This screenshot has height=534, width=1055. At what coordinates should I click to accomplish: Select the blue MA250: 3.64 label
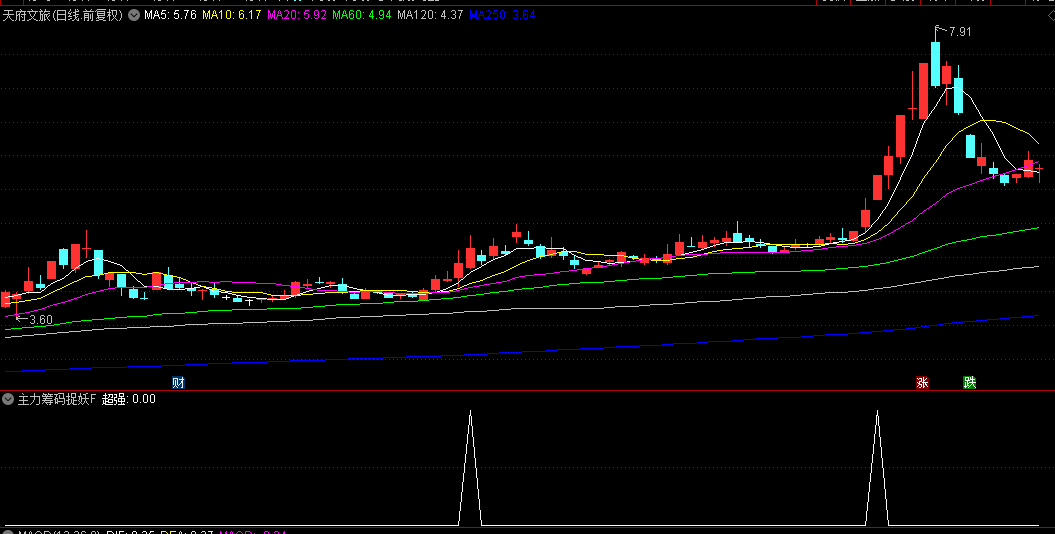pyautogui.click(x=502, y=15)
